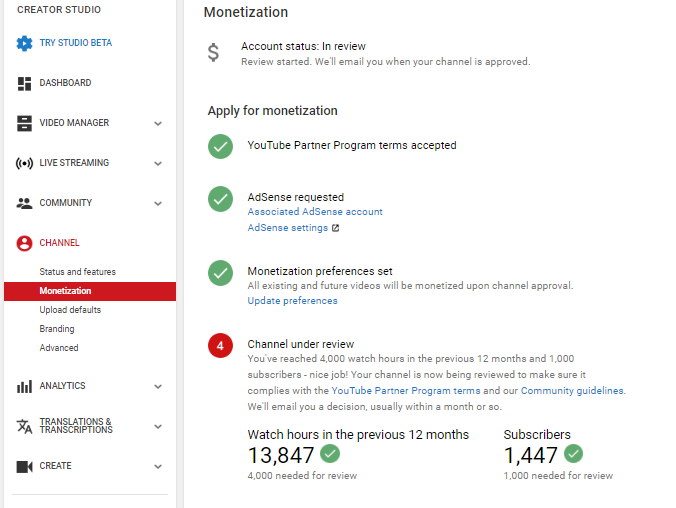The width and height of the screenshot is (676, 508).
Task: Open Upload defaults in Channel menu
Action: 70,310
